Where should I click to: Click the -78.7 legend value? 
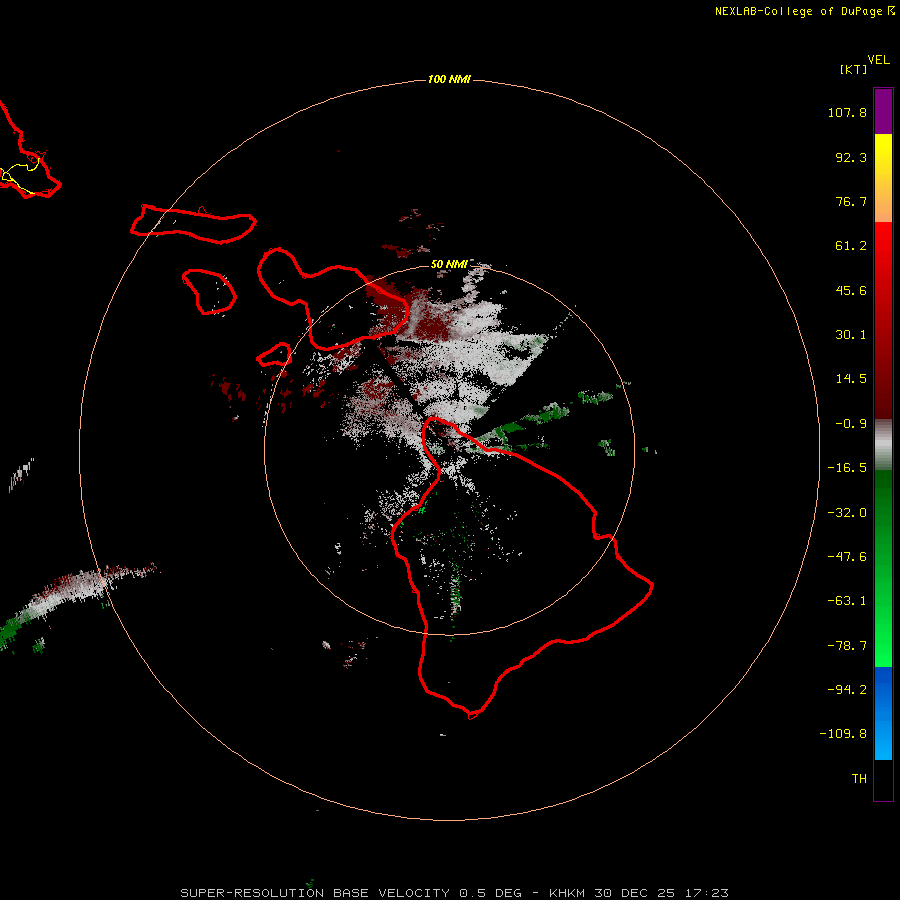click(847, 646)
